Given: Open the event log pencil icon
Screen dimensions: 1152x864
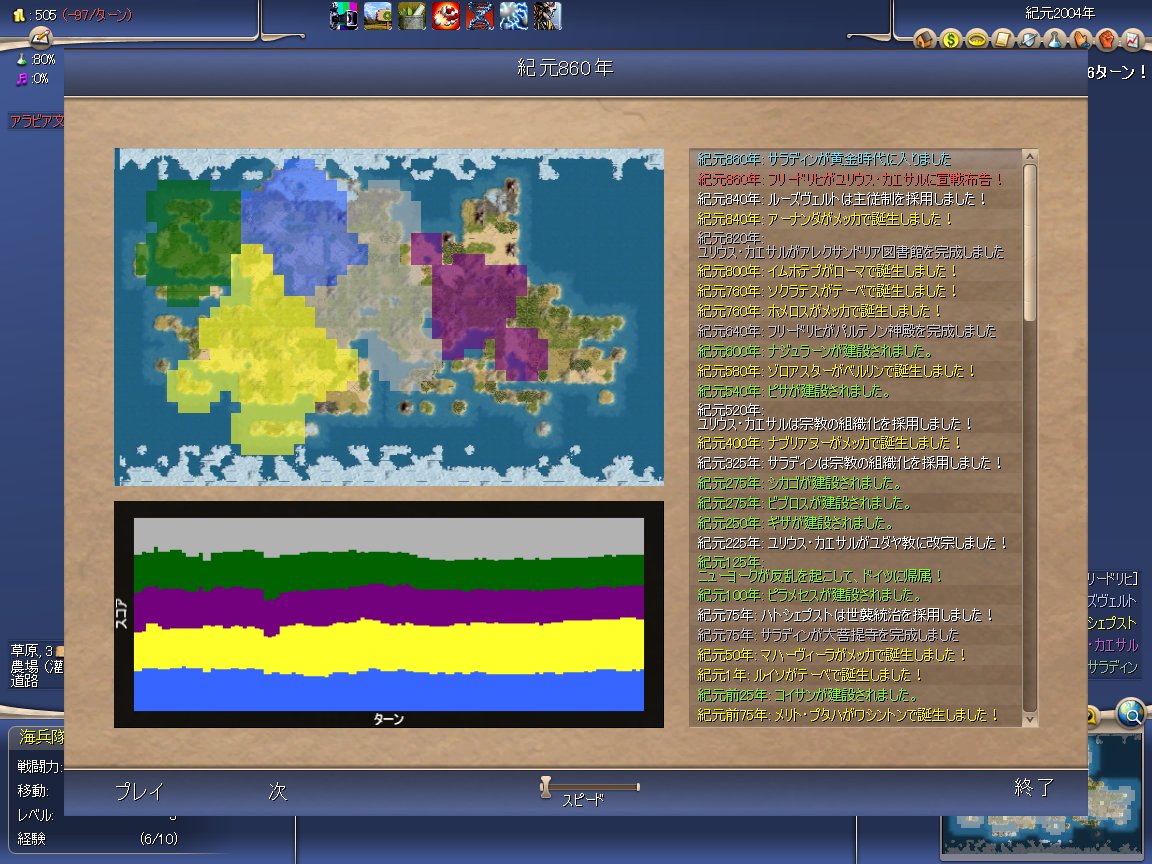Looking at the screenshot, I should coord(40,37).
